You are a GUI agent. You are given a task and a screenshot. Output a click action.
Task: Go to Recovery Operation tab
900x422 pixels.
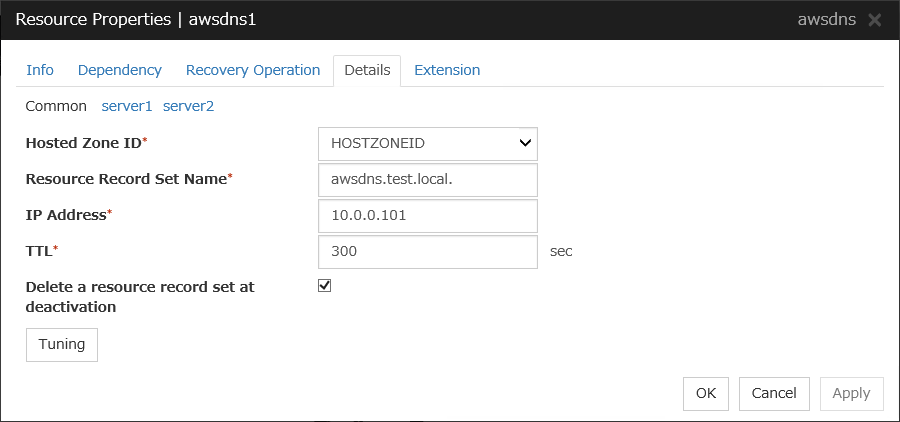click(x=253, y=70)
